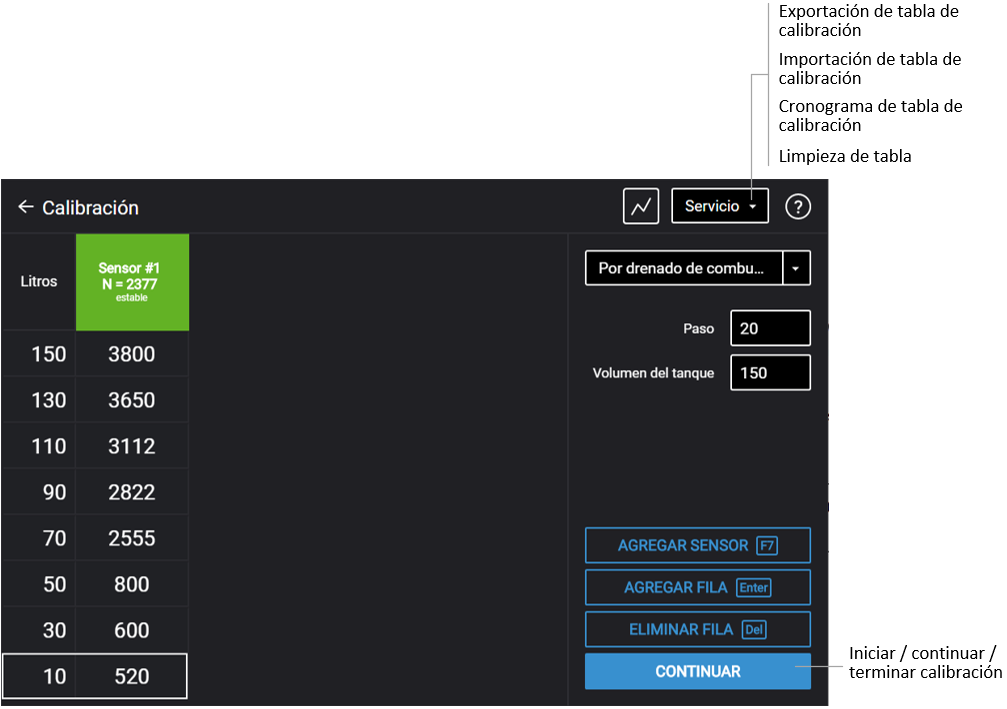Click the sensor value cell 3112

[x=132, y=446]
